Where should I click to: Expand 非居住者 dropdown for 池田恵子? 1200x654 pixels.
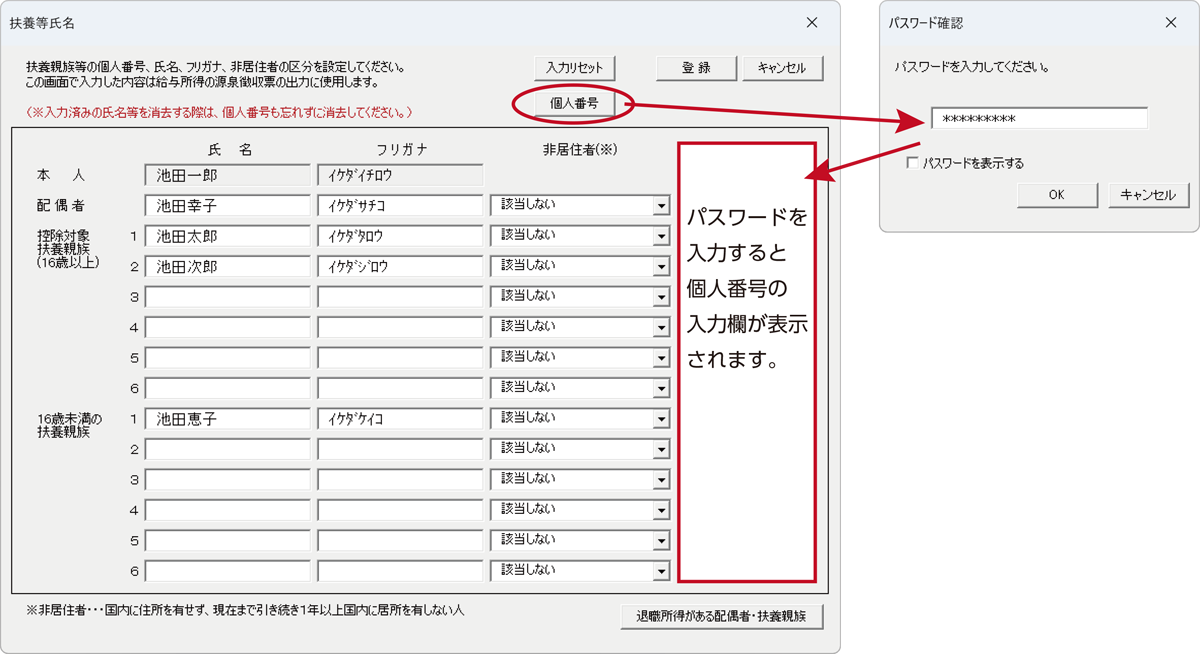click(660, 420)
